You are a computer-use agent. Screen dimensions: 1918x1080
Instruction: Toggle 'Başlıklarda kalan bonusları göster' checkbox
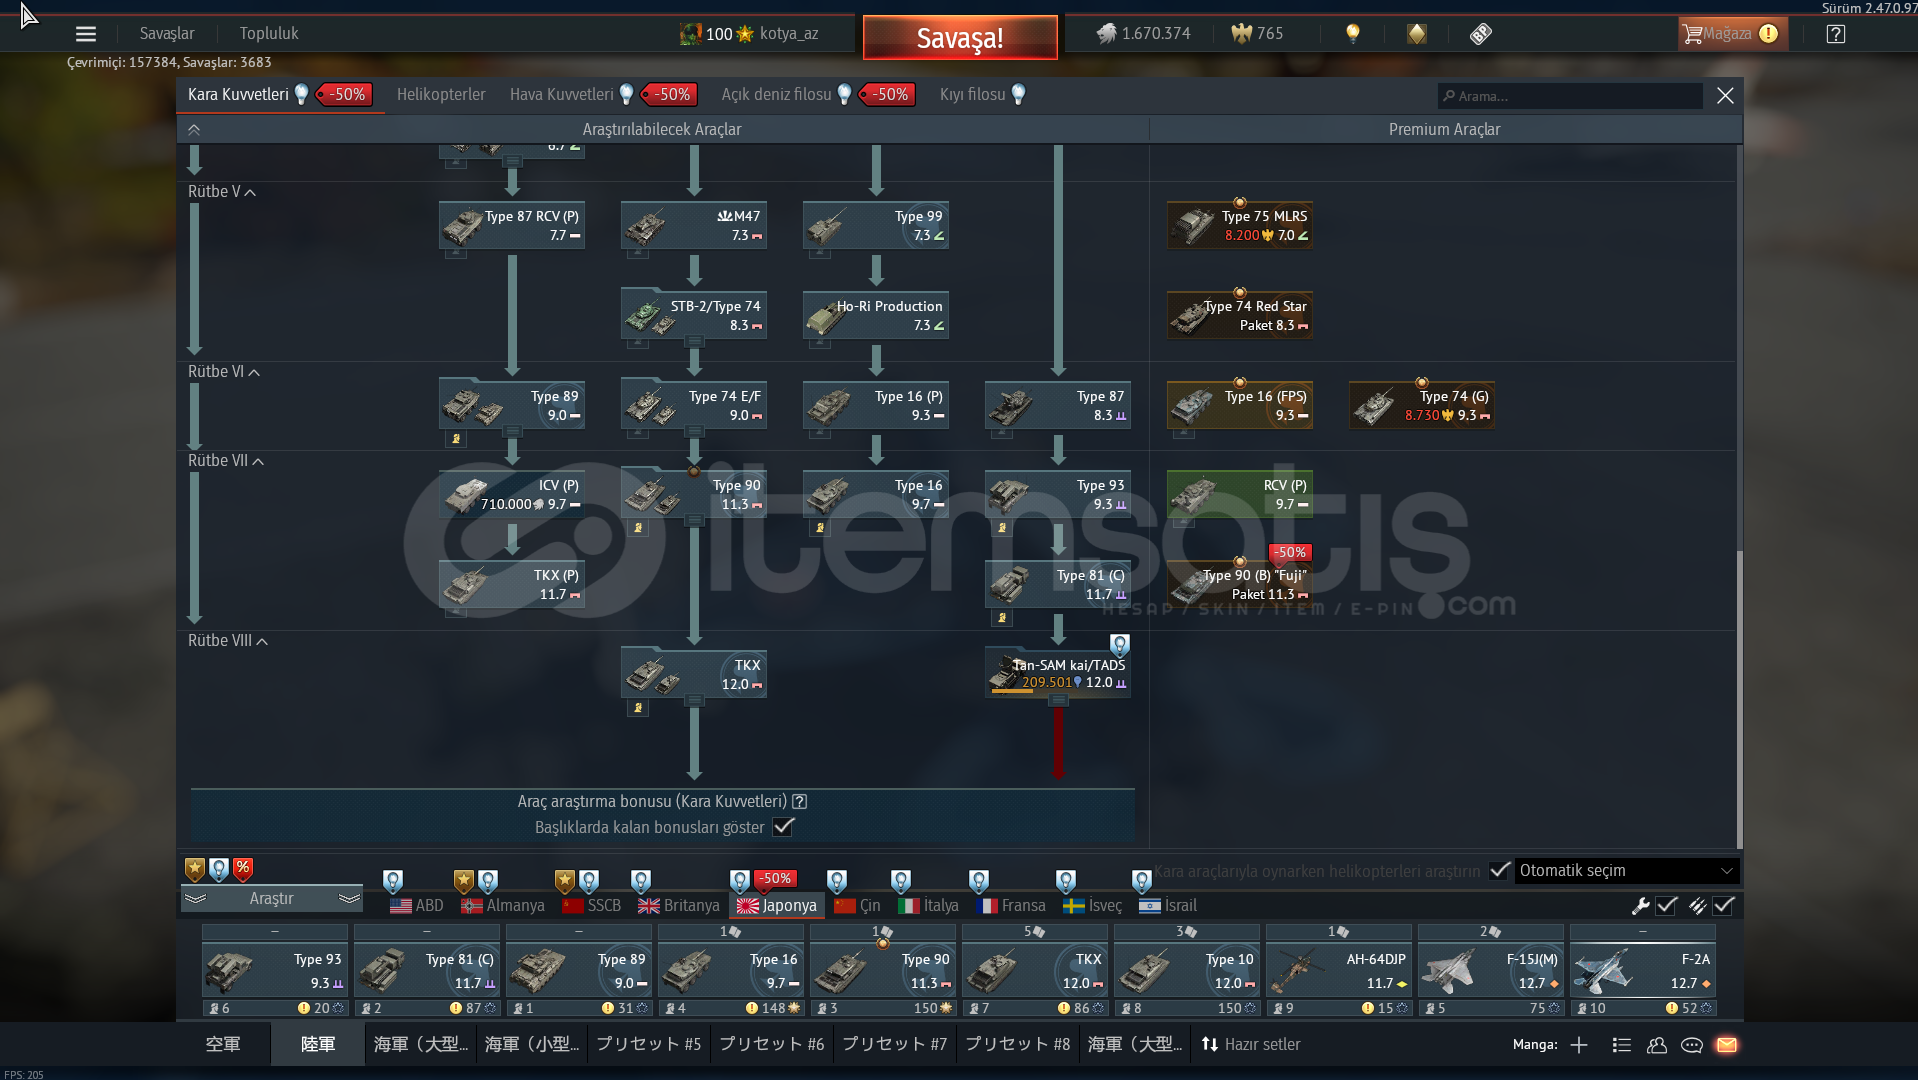coord(784,827)
